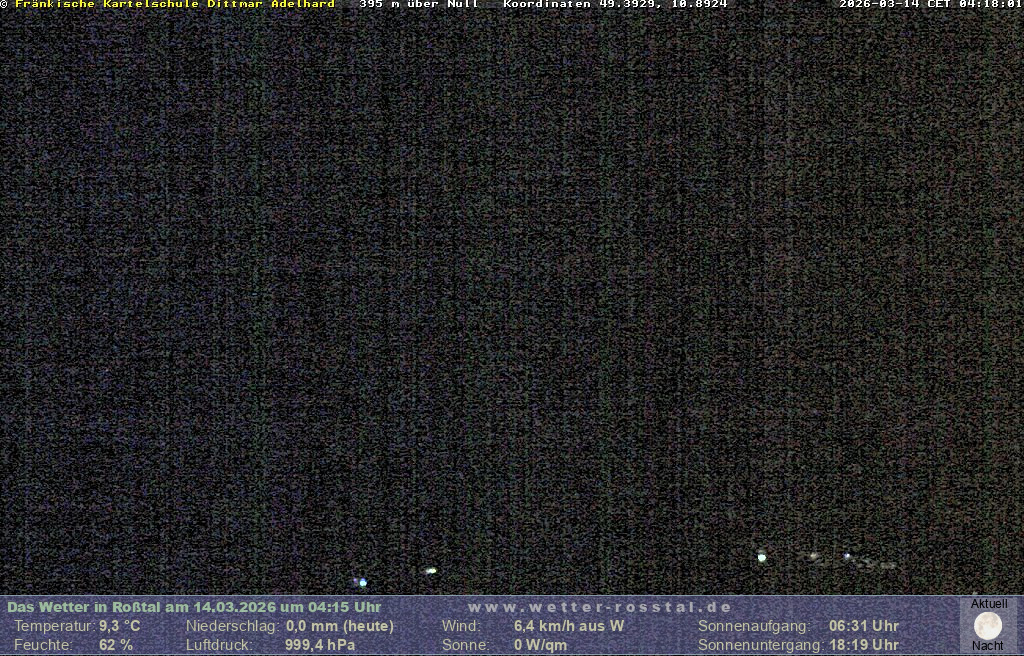Click the moon phase icon
The image size is (1024, 656).
988,626
